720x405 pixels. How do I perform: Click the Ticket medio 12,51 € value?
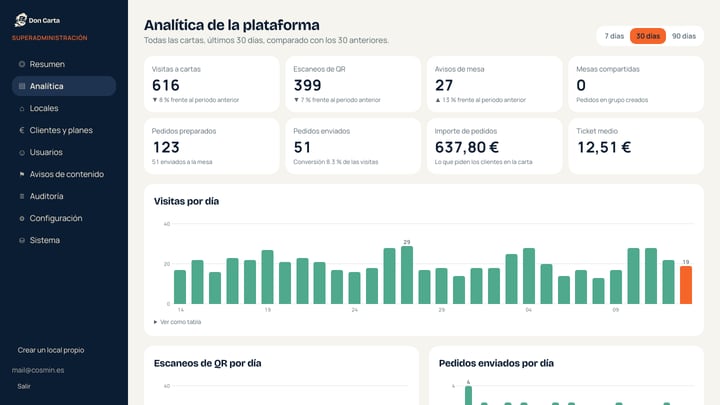pos(603,147)
